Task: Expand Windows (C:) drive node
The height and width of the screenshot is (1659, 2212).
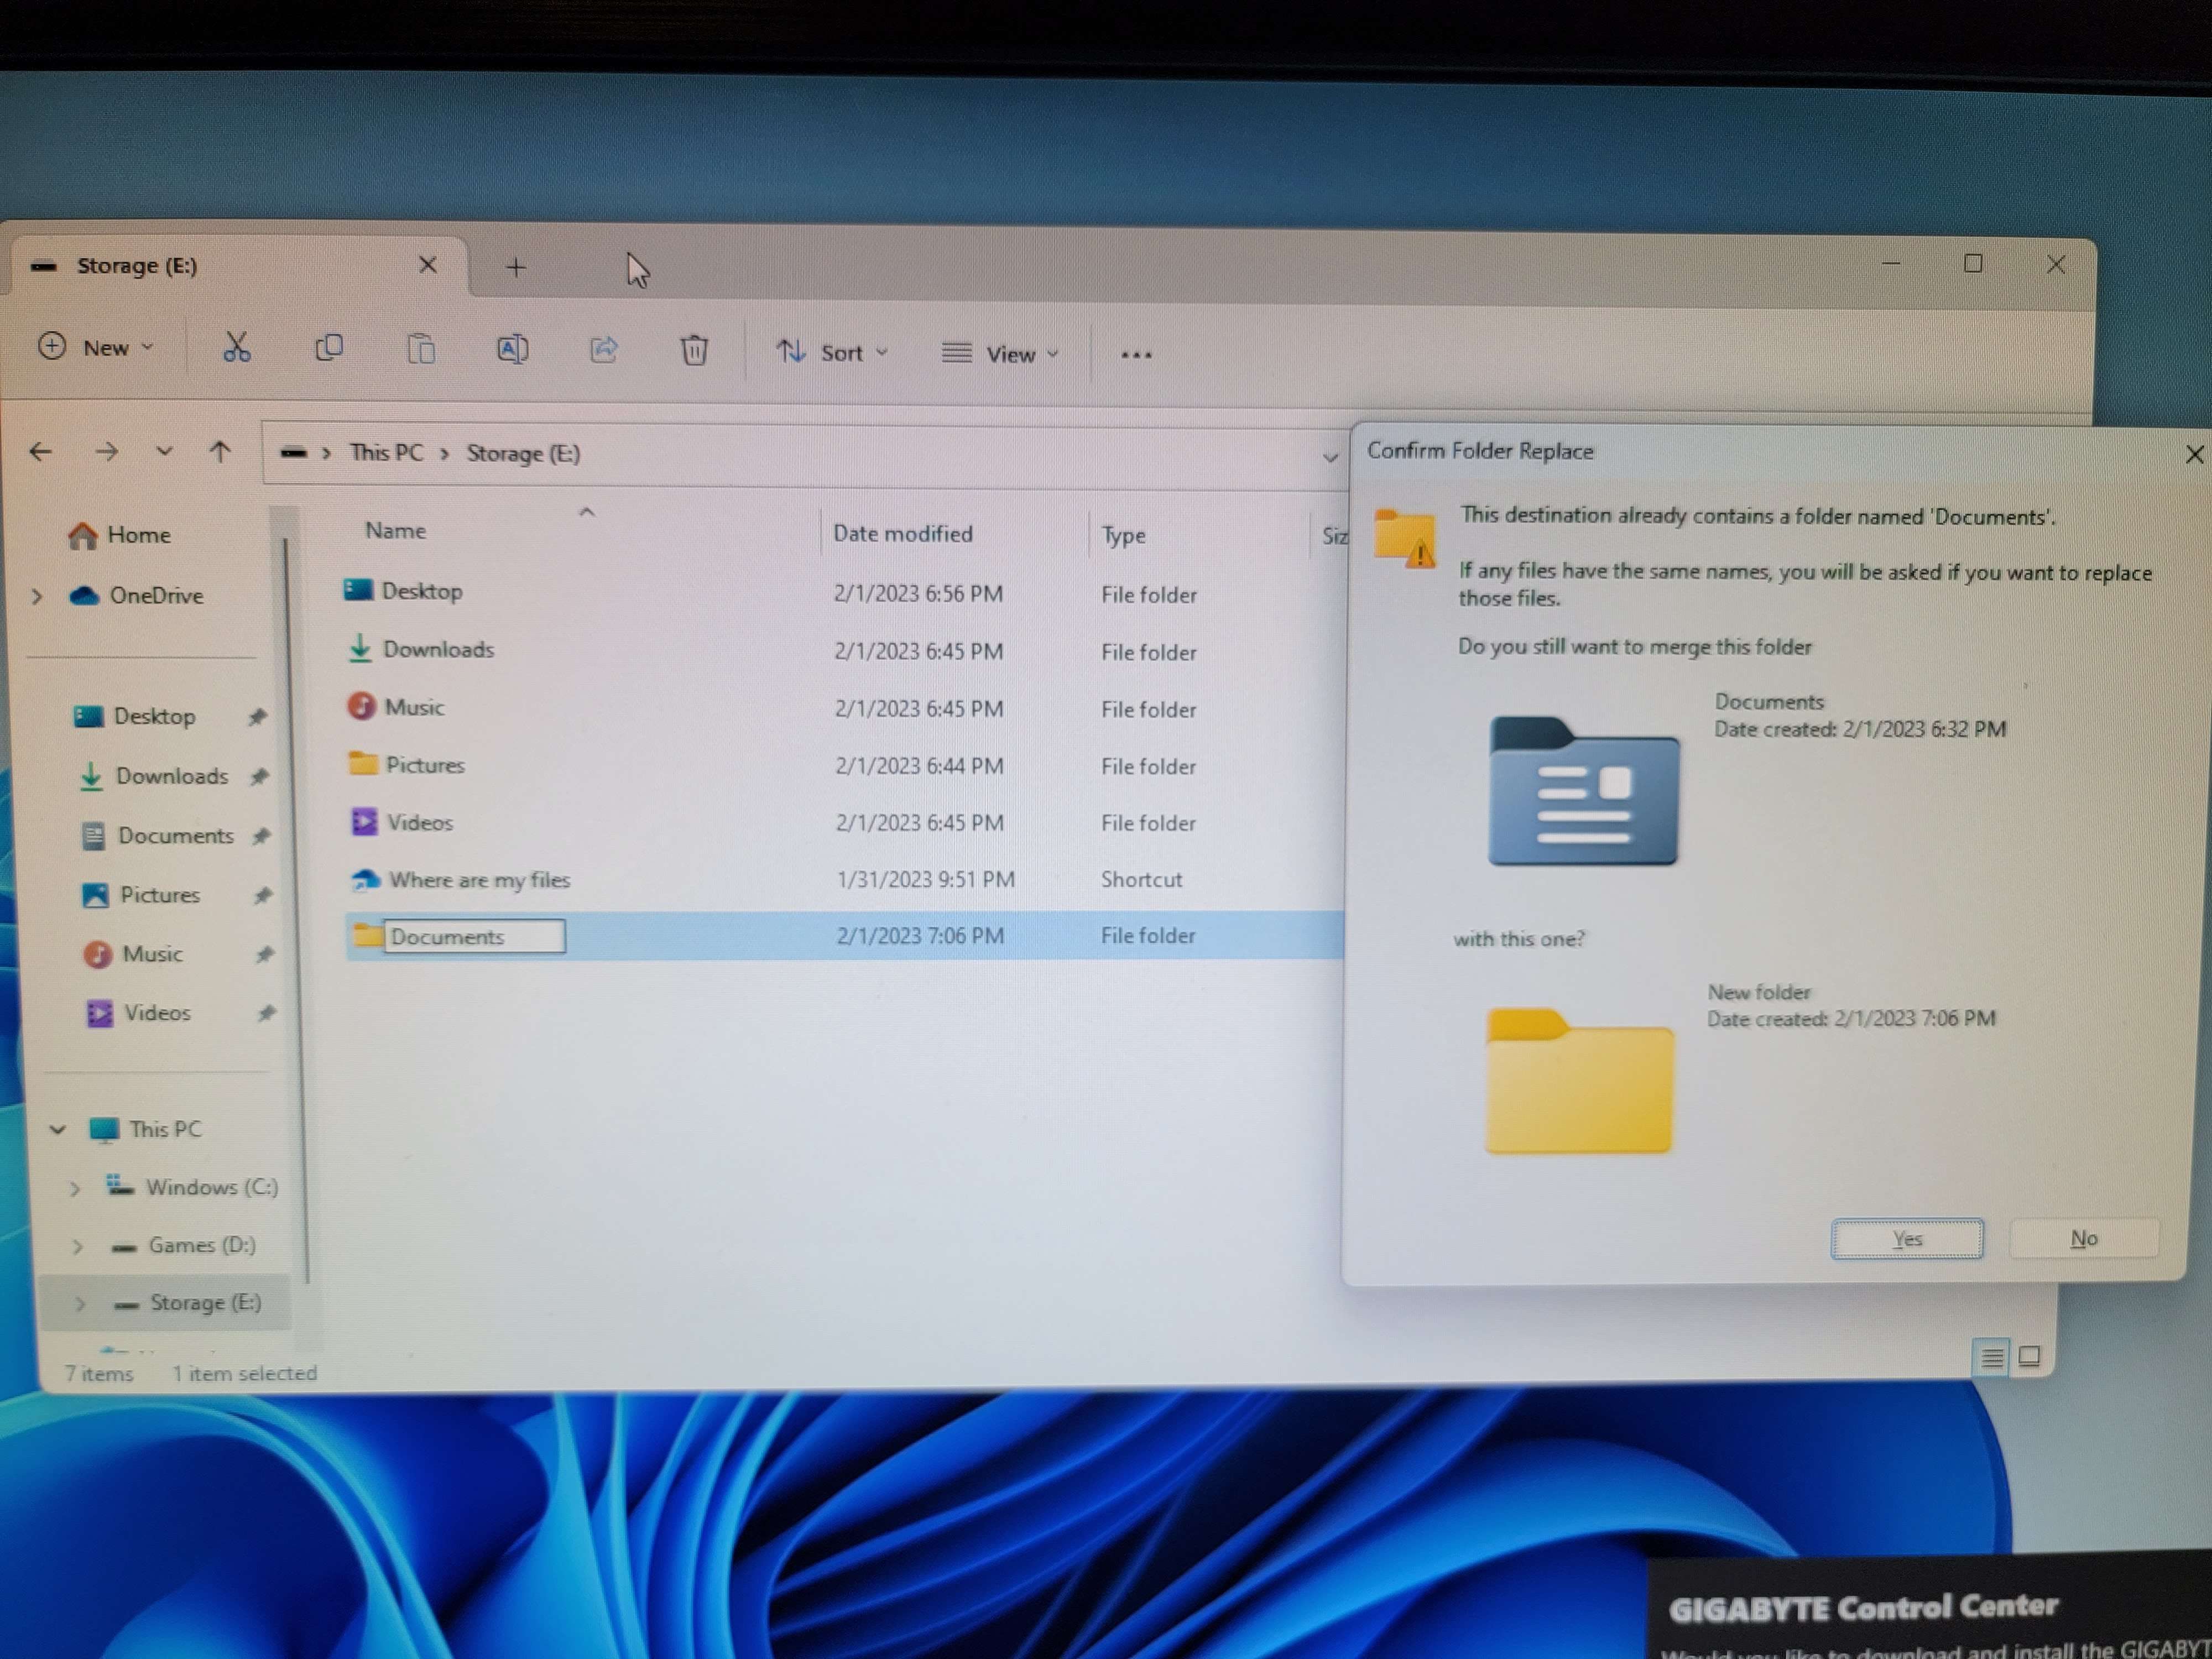Action: click(x=75, y=1188)
